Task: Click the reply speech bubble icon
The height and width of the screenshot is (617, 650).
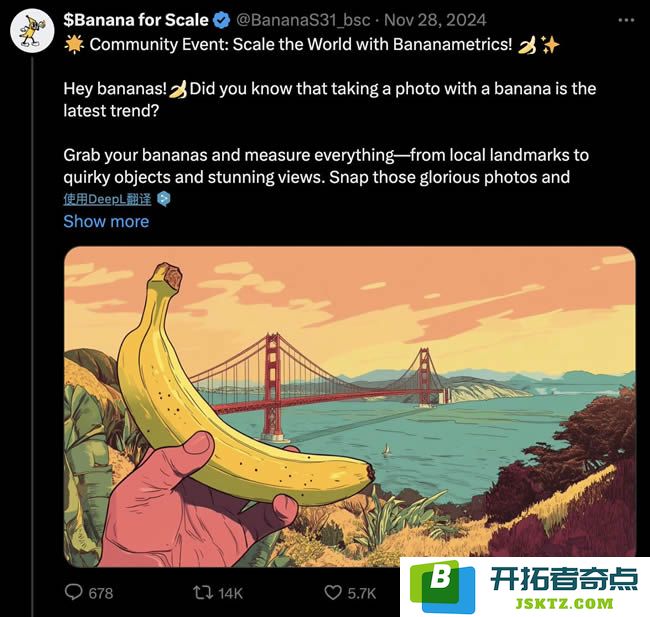Action: click(74, 592)
